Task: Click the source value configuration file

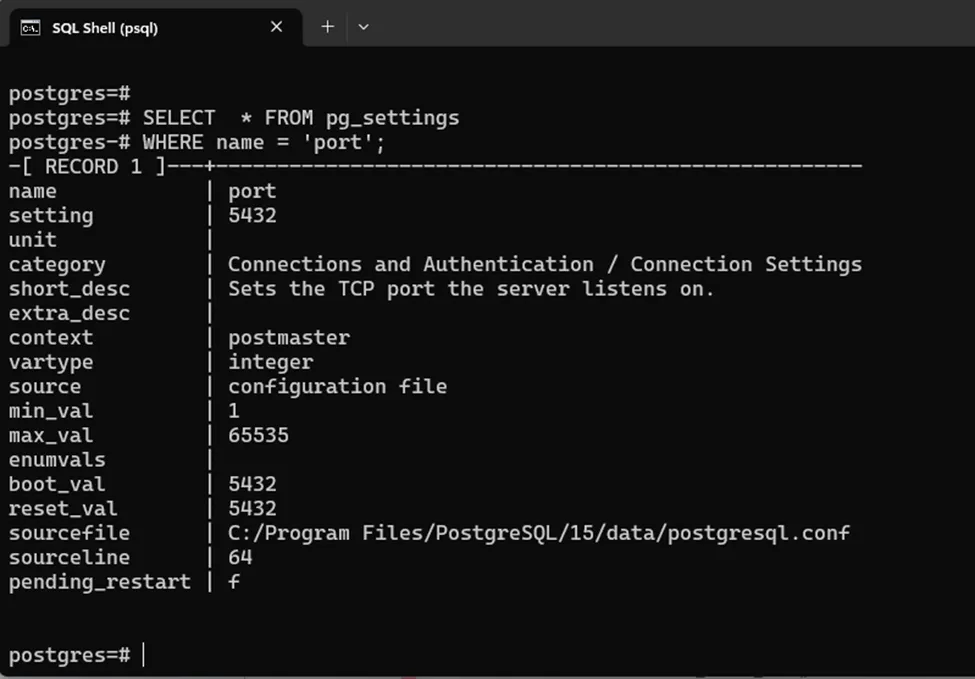Action: [337, 387]
